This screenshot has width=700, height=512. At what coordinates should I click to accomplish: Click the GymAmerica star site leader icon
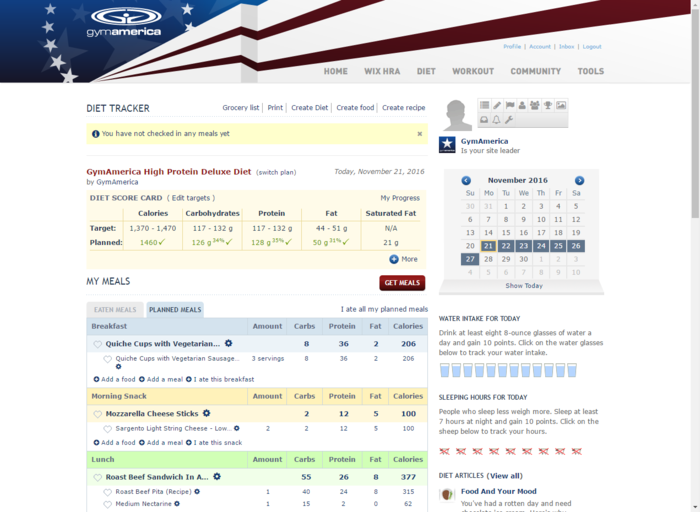[447, 145]
